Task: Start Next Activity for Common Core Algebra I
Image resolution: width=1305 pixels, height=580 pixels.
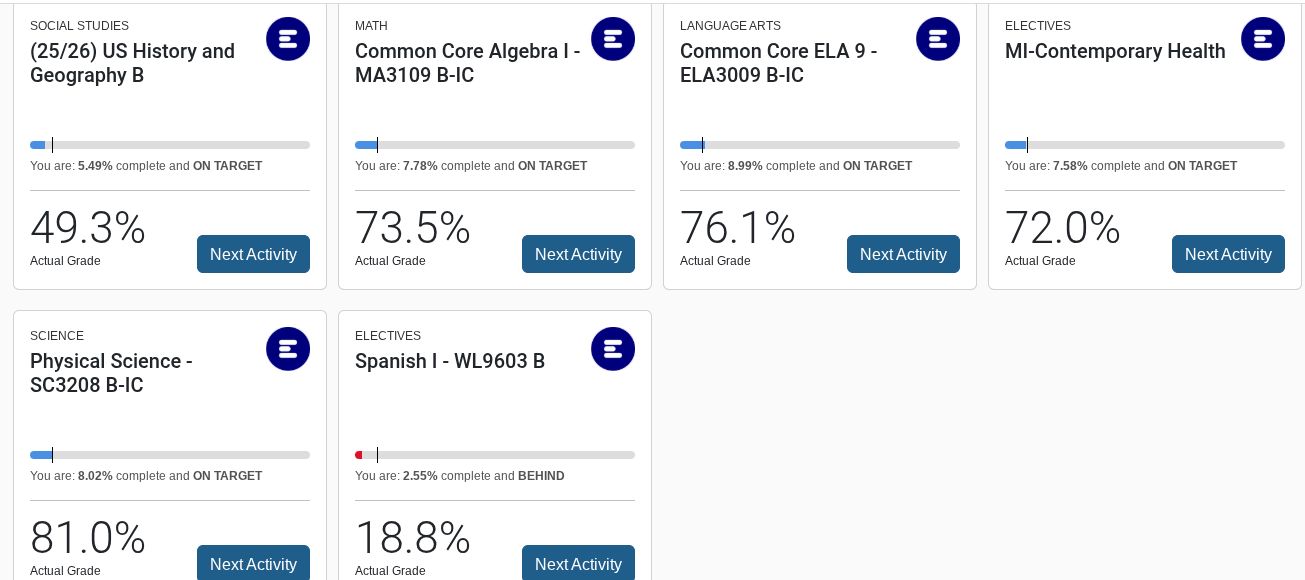Action: coord(578,254)
